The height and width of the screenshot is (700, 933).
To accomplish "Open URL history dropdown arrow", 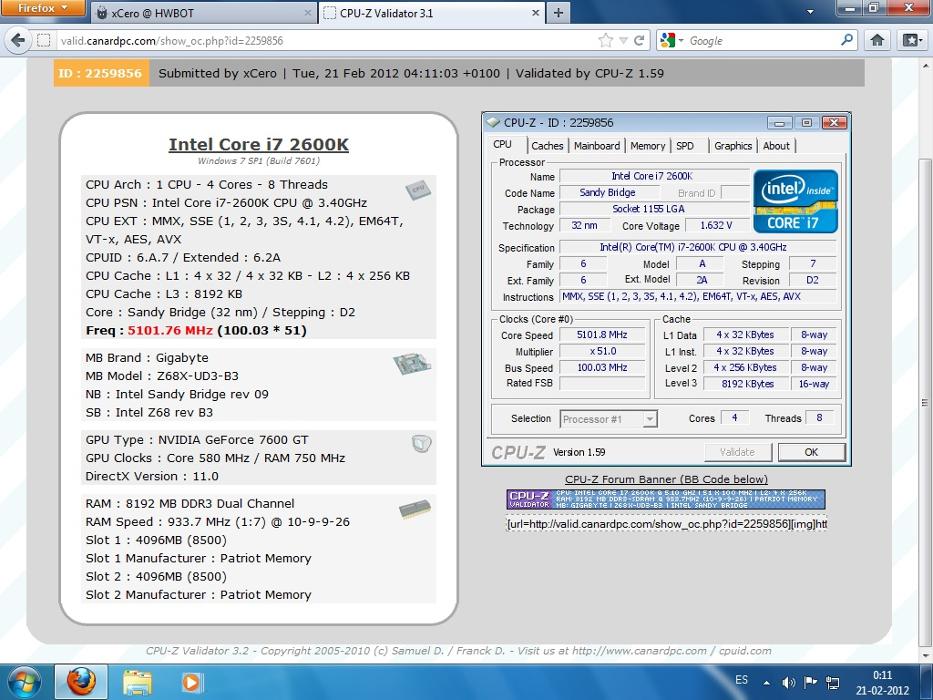I will (x=623, y=40).
